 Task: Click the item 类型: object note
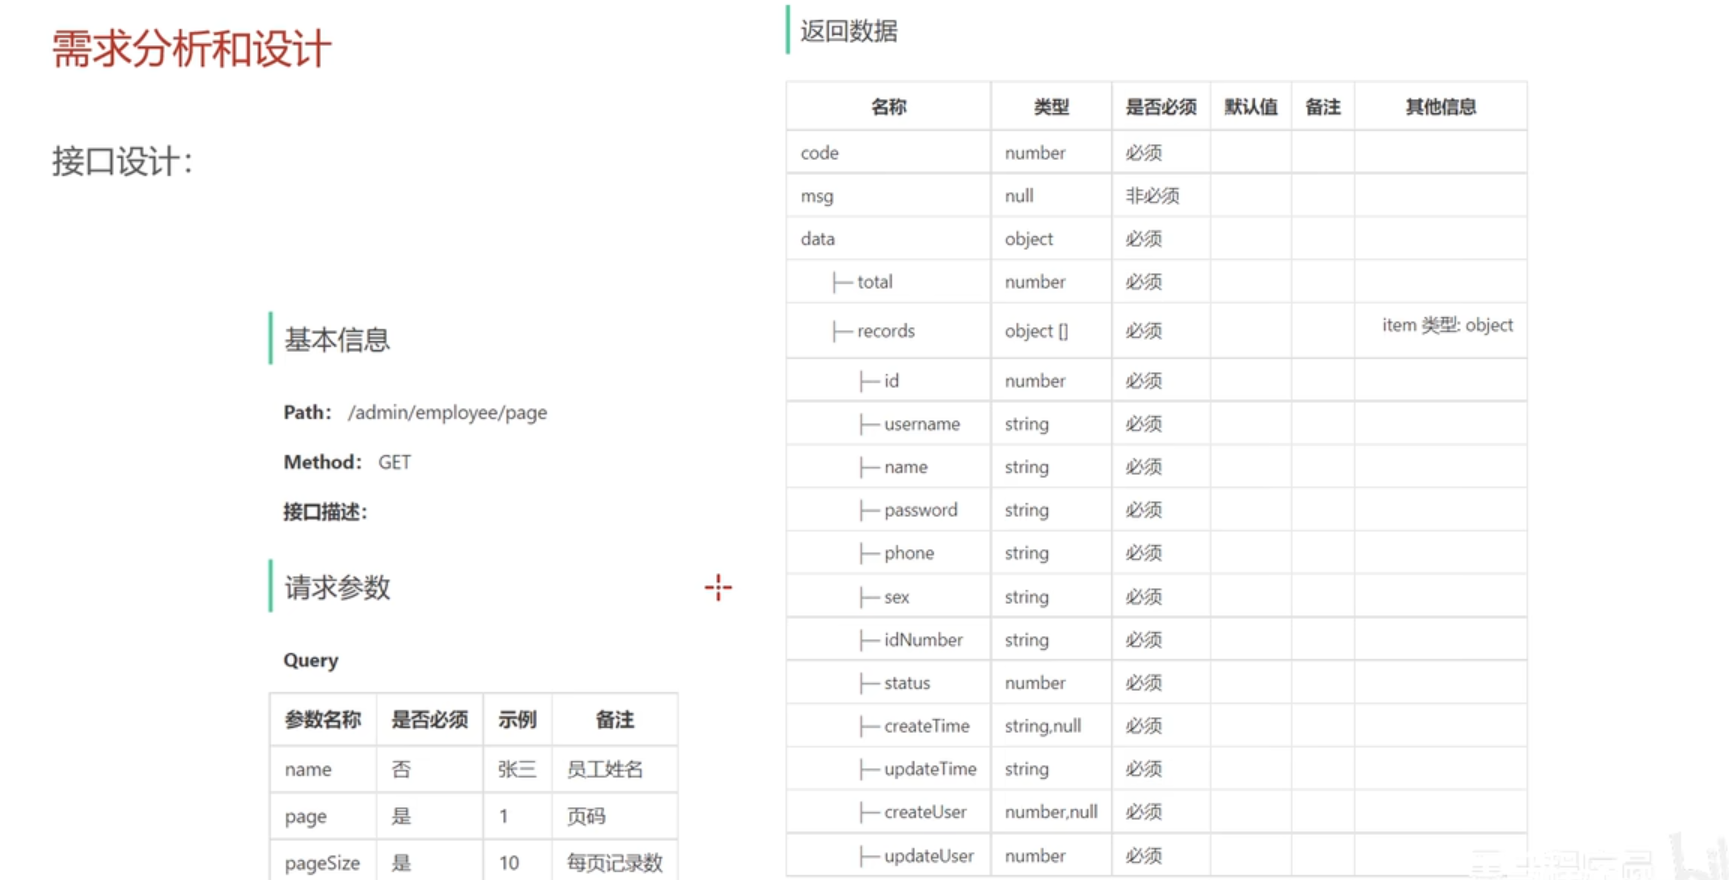pyautogui.click(x=1447, y=325)
